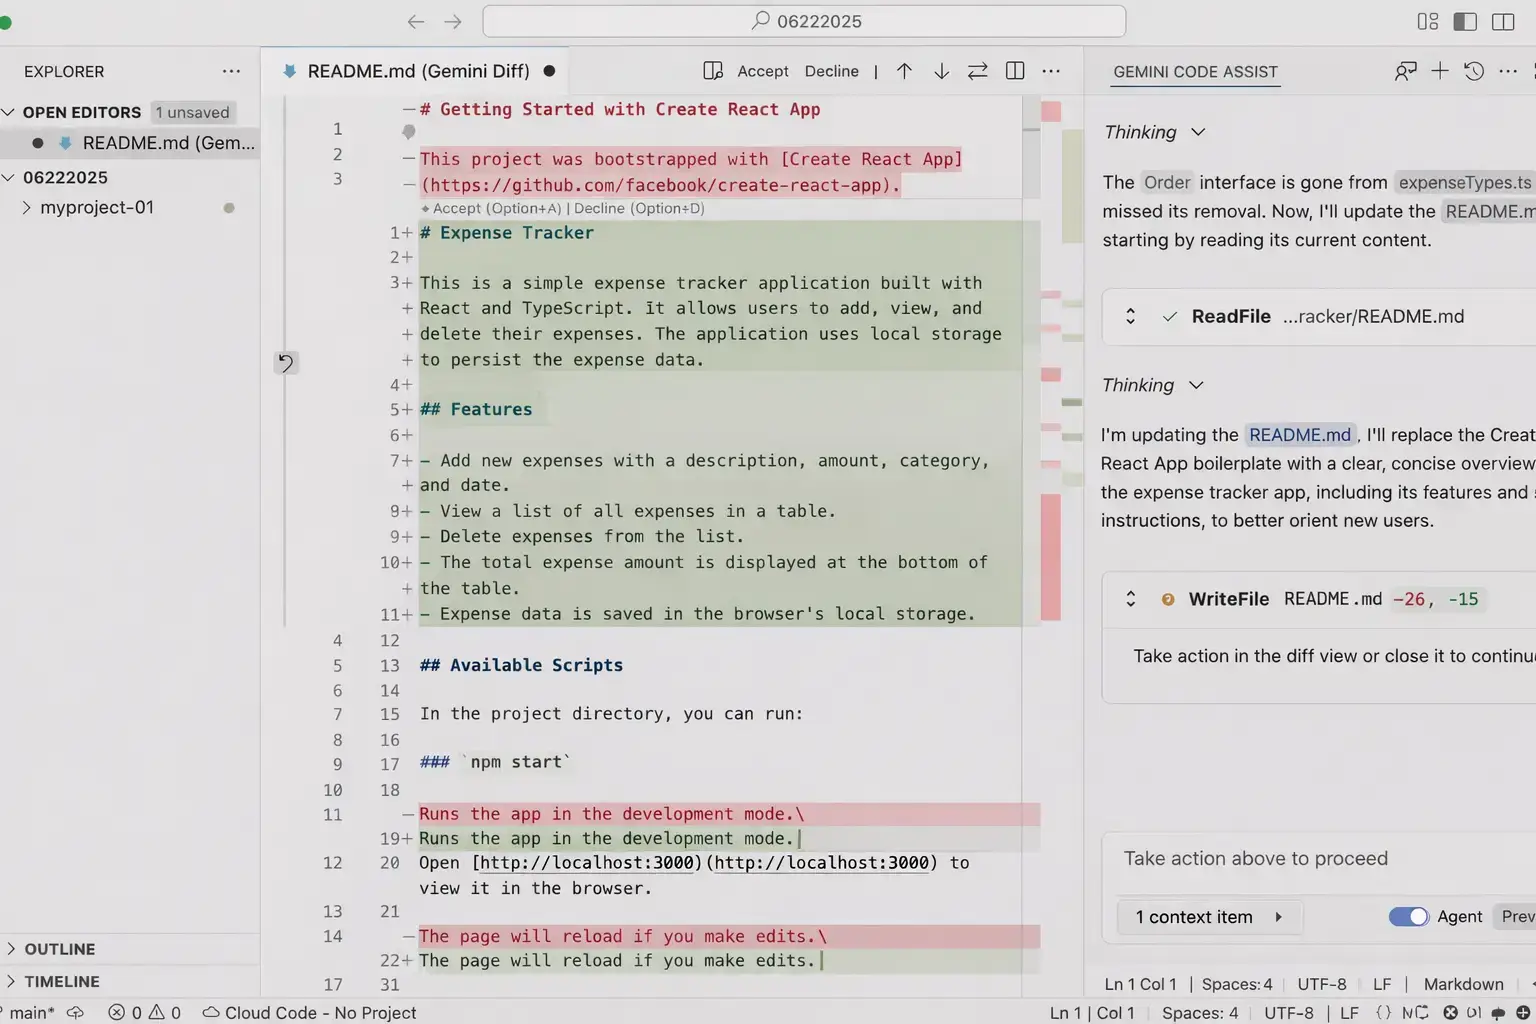Toggle the inline split view icon

[1015, 71]
